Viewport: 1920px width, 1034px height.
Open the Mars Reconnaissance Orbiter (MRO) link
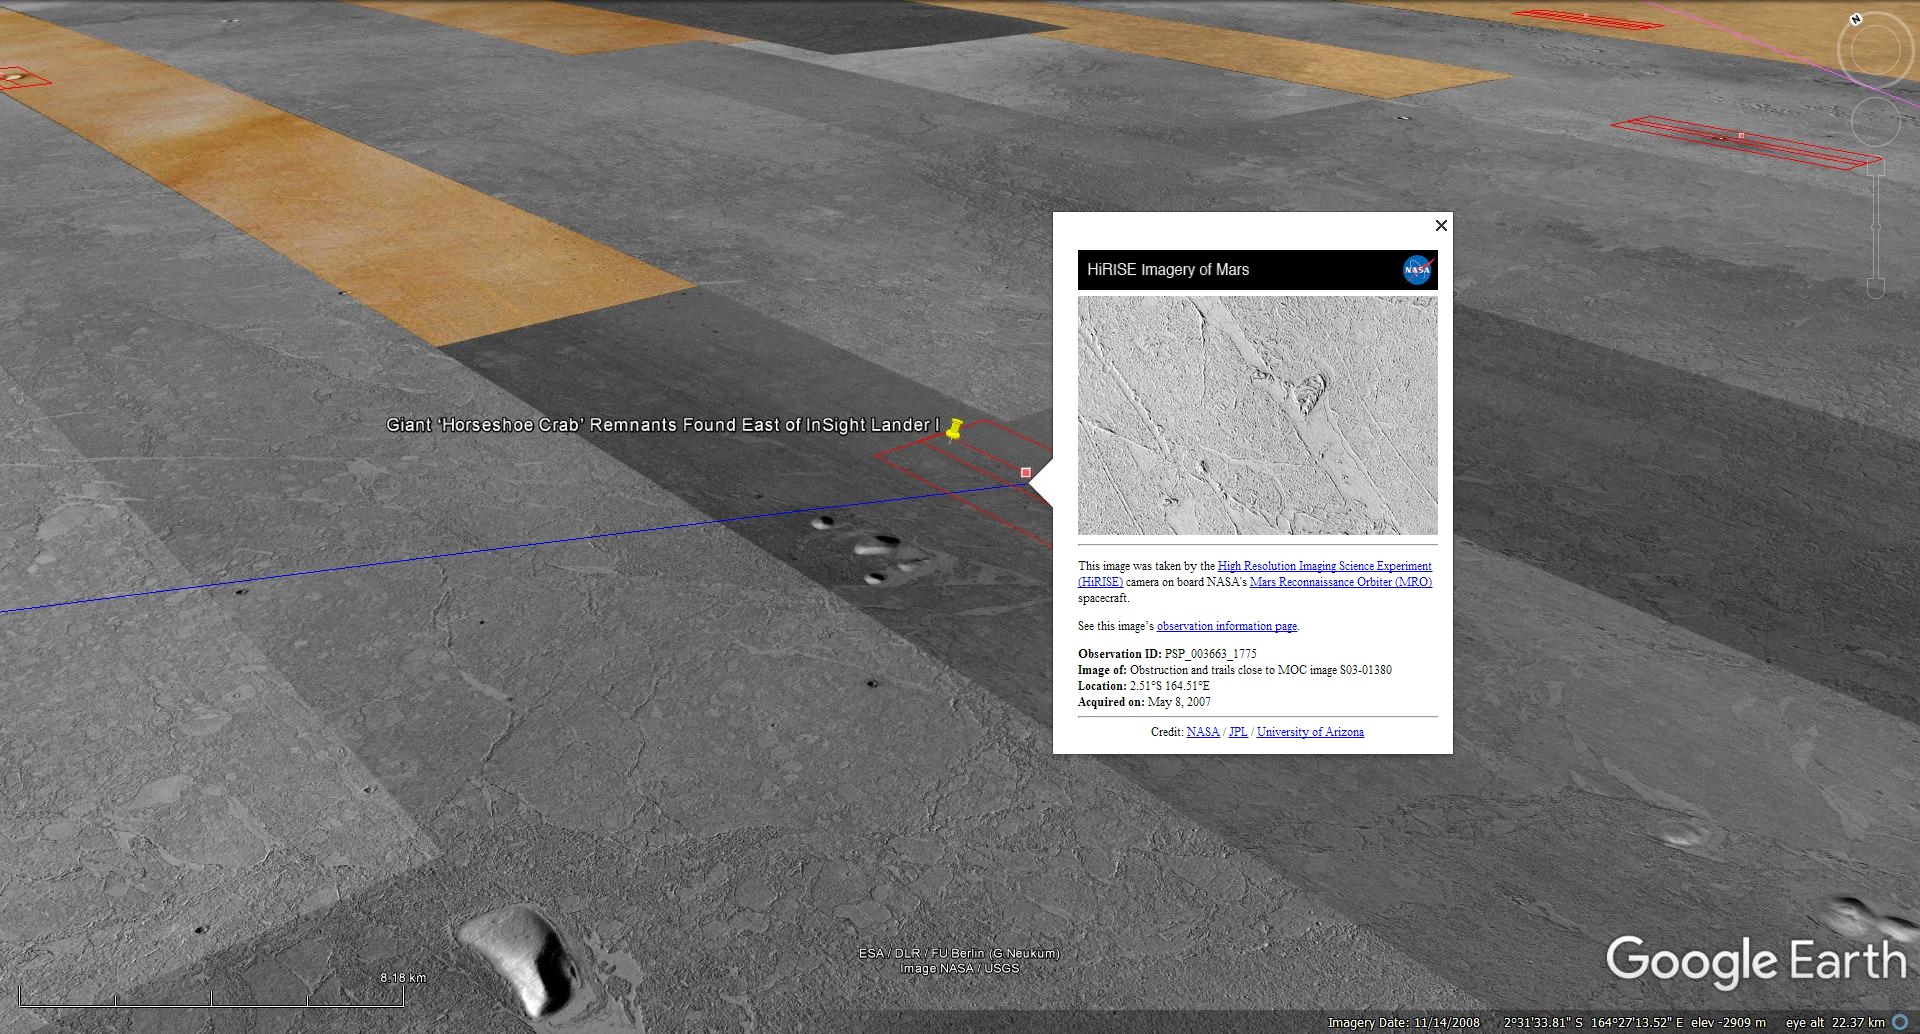(1340, 582)
